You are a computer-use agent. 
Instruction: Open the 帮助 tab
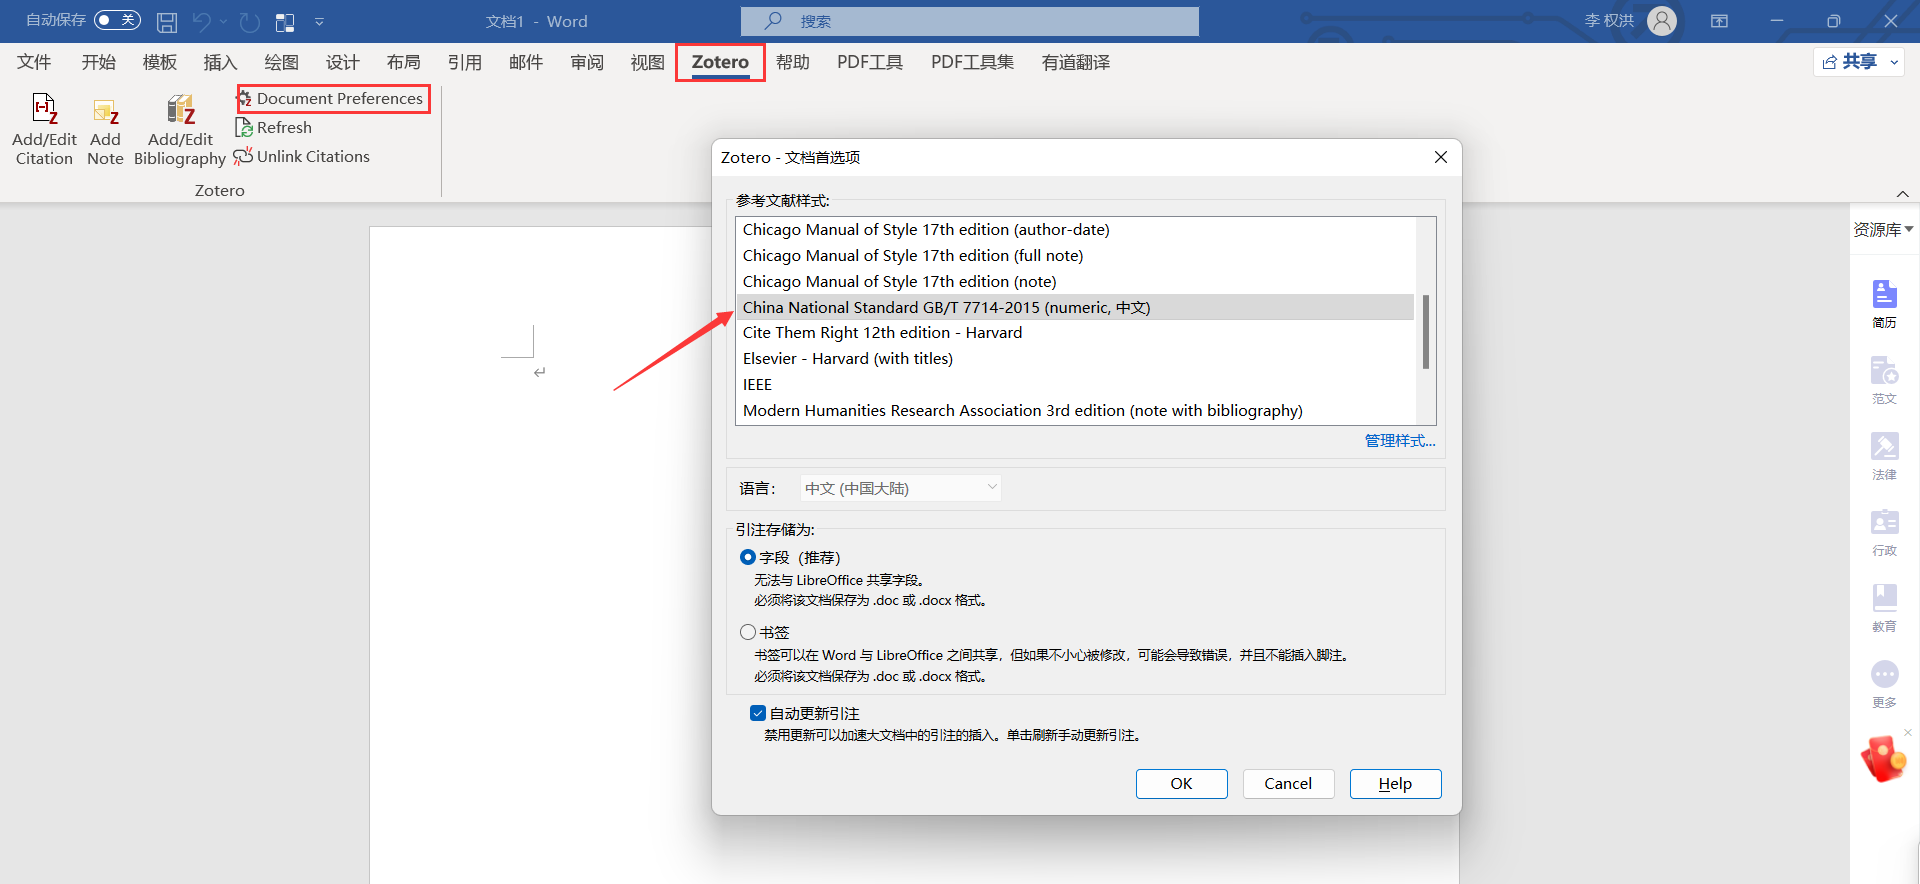(793, 62)
